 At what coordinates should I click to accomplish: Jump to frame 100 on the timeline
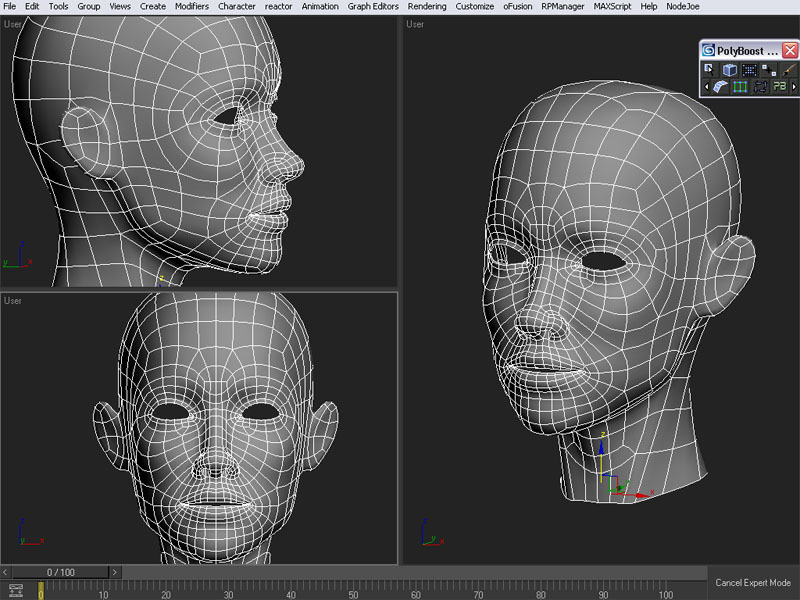665,594
